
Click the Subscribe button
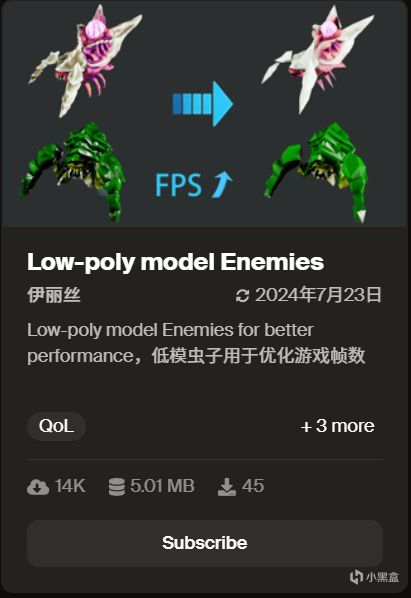click(205, 543)
